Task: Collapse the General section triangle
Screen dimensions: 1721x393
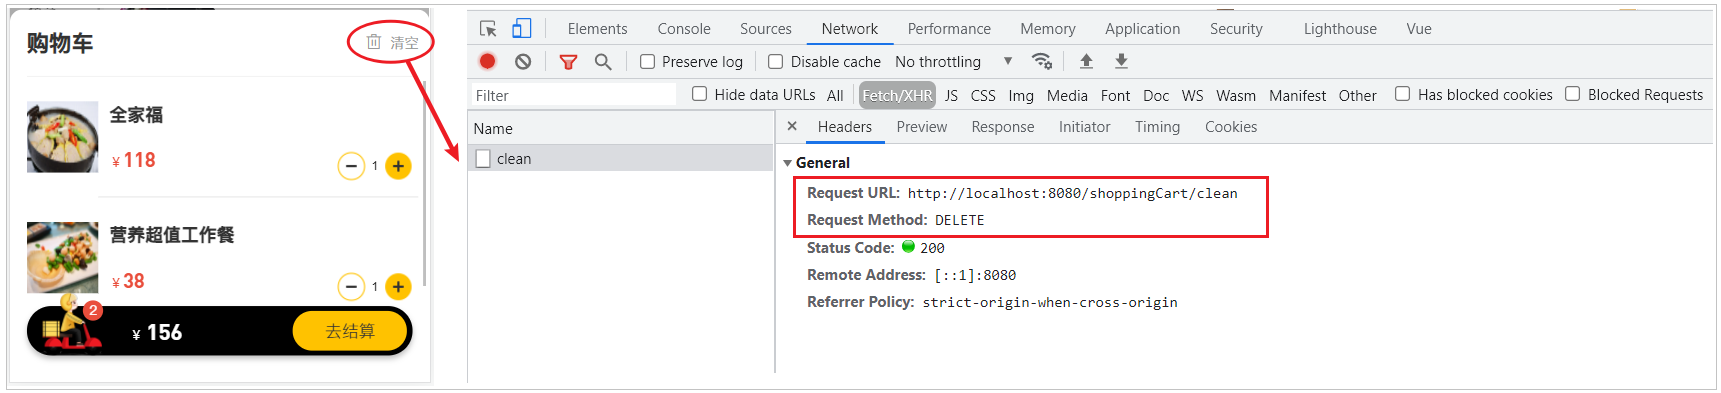Action: [788, 163]
